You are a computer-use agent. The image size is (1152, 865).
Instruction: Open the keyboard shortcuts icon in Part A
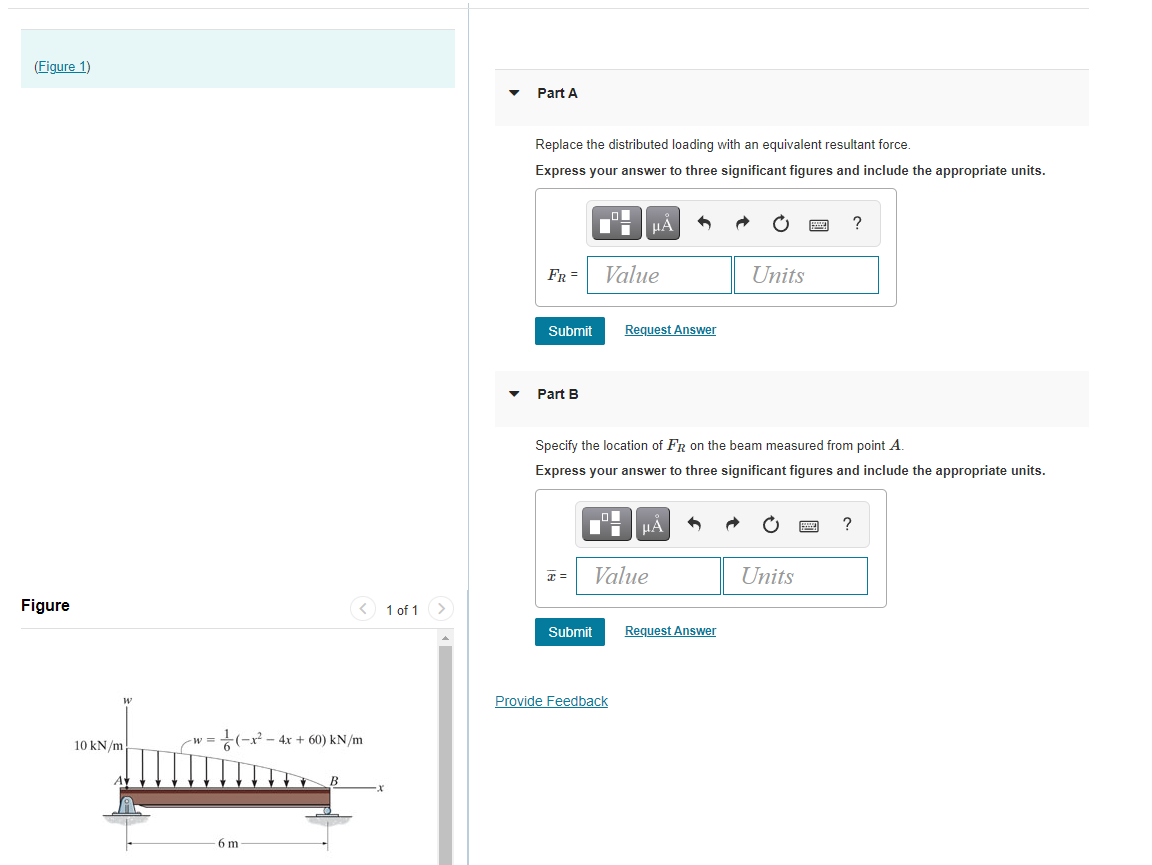[818, 224]
